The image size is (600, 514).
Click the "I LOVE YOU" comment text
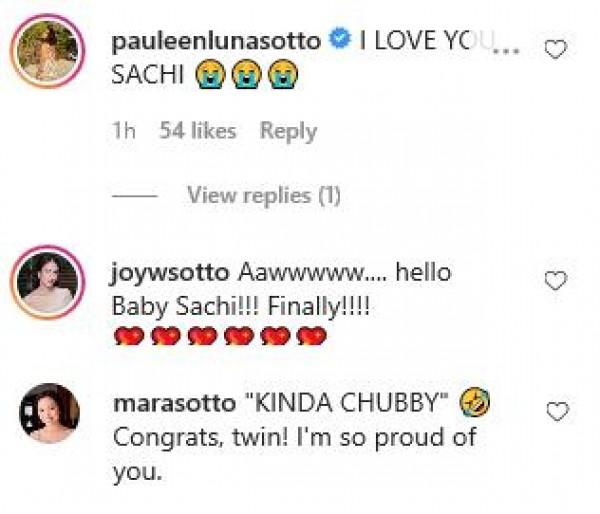(425, 43)
